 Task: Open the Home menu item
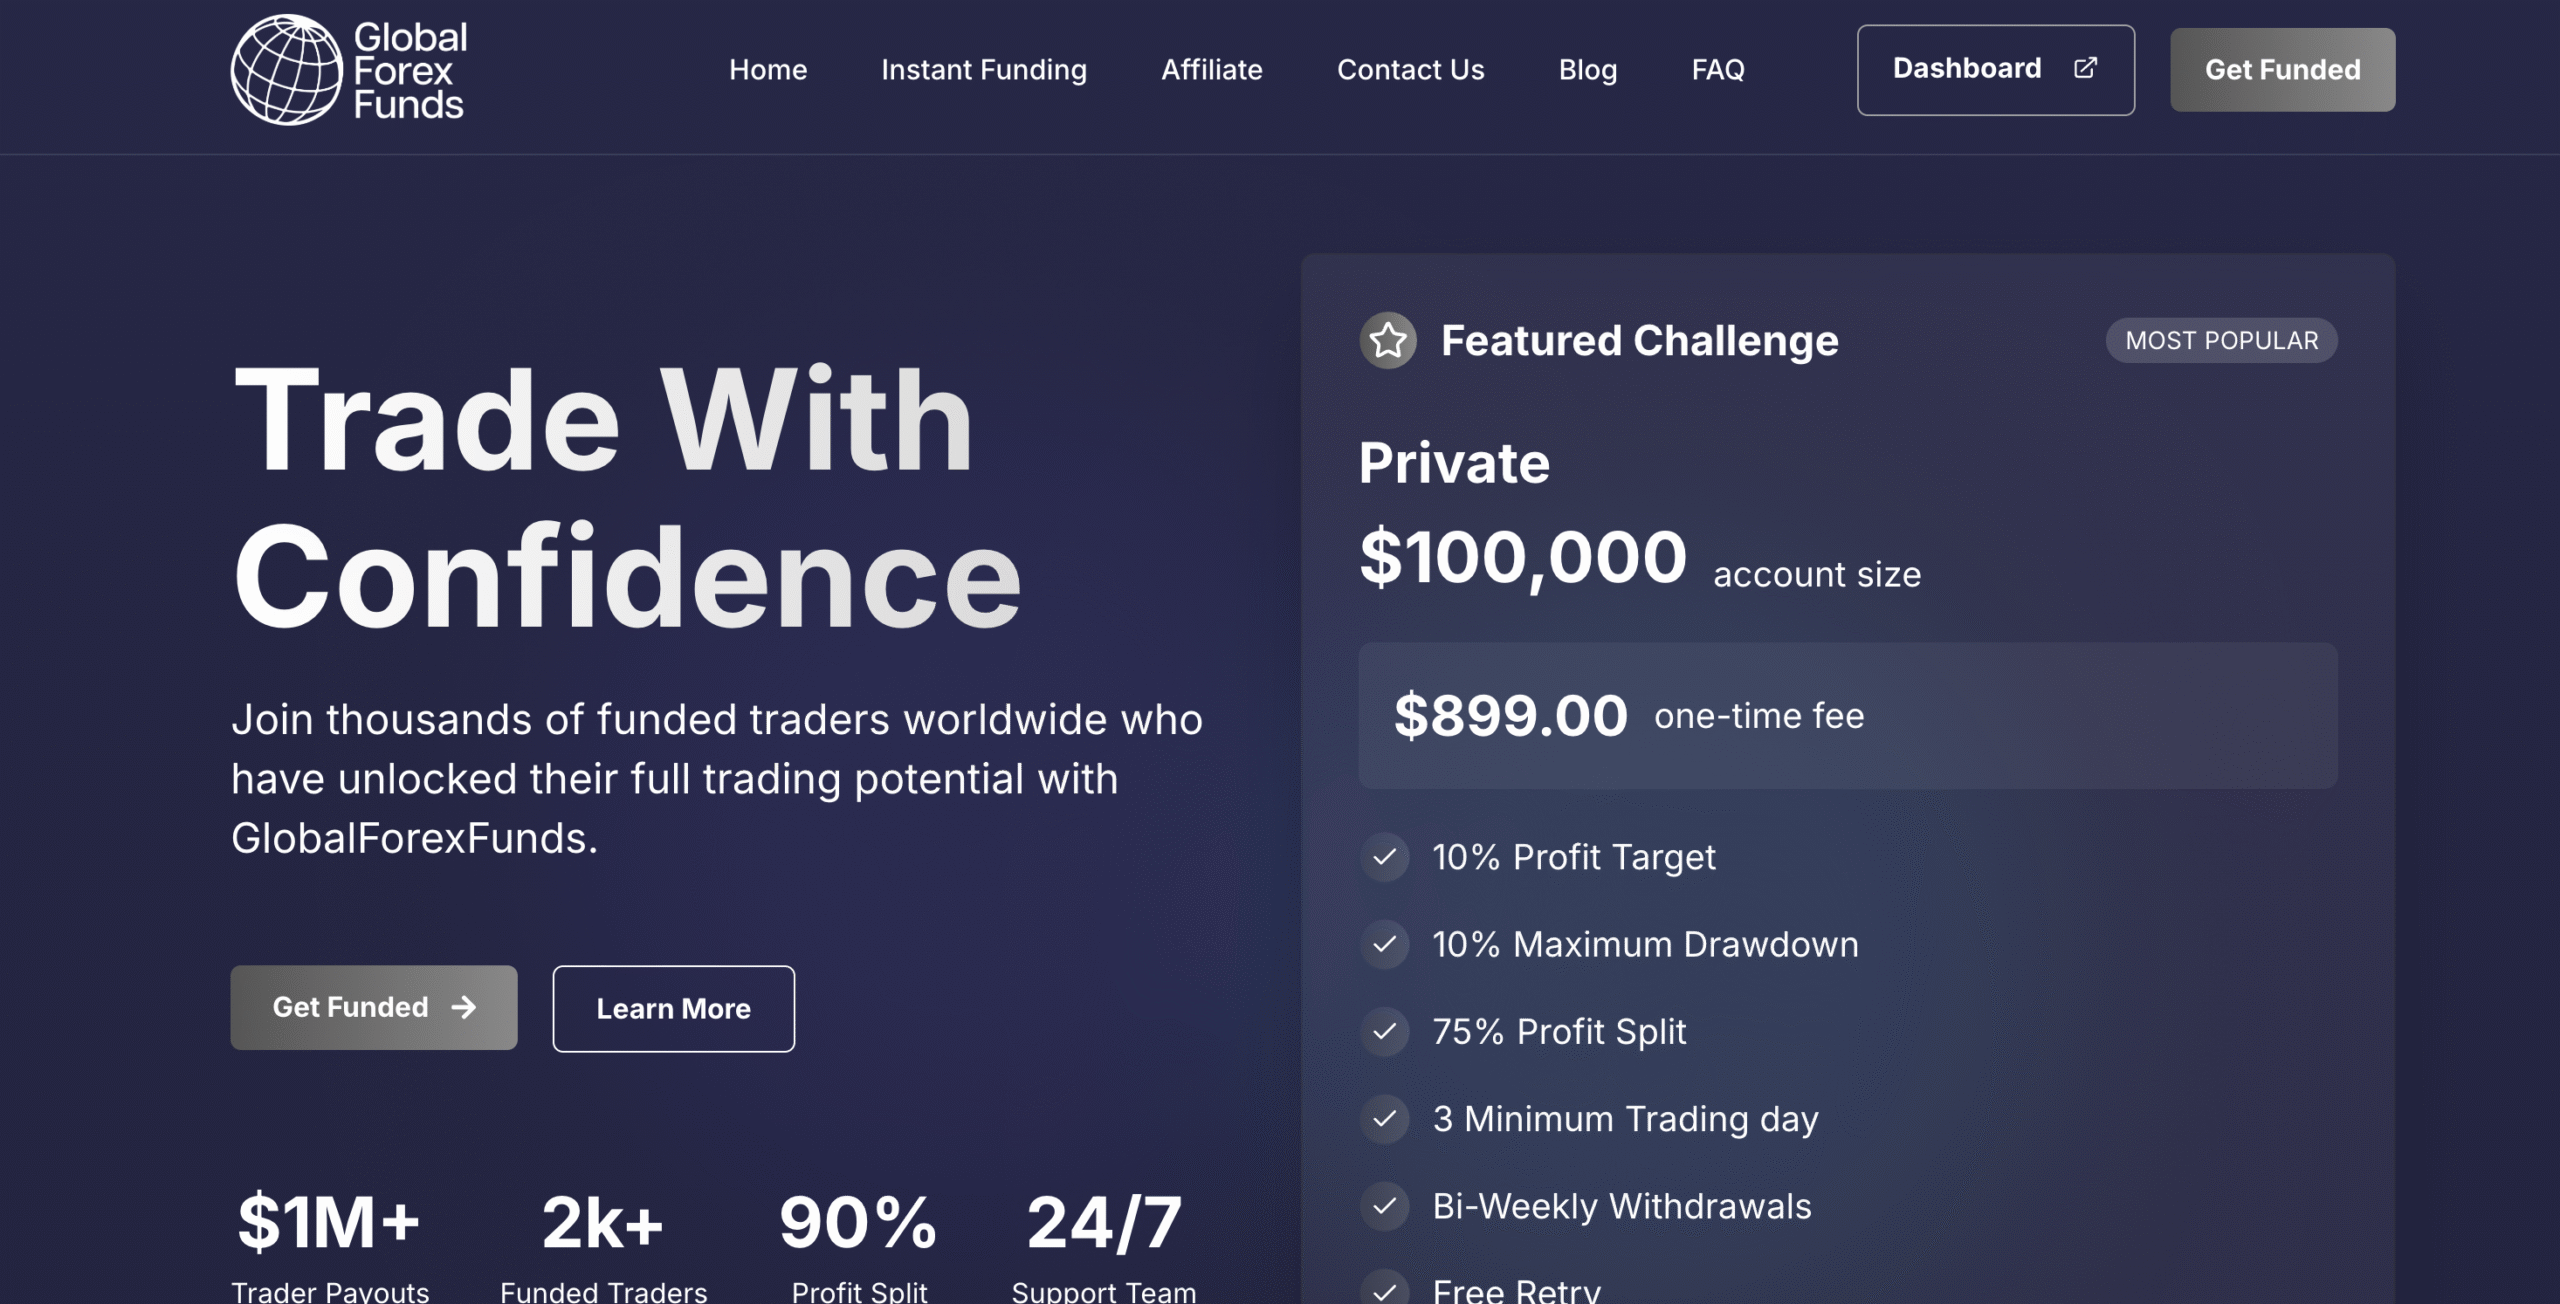tap(768, 70)
